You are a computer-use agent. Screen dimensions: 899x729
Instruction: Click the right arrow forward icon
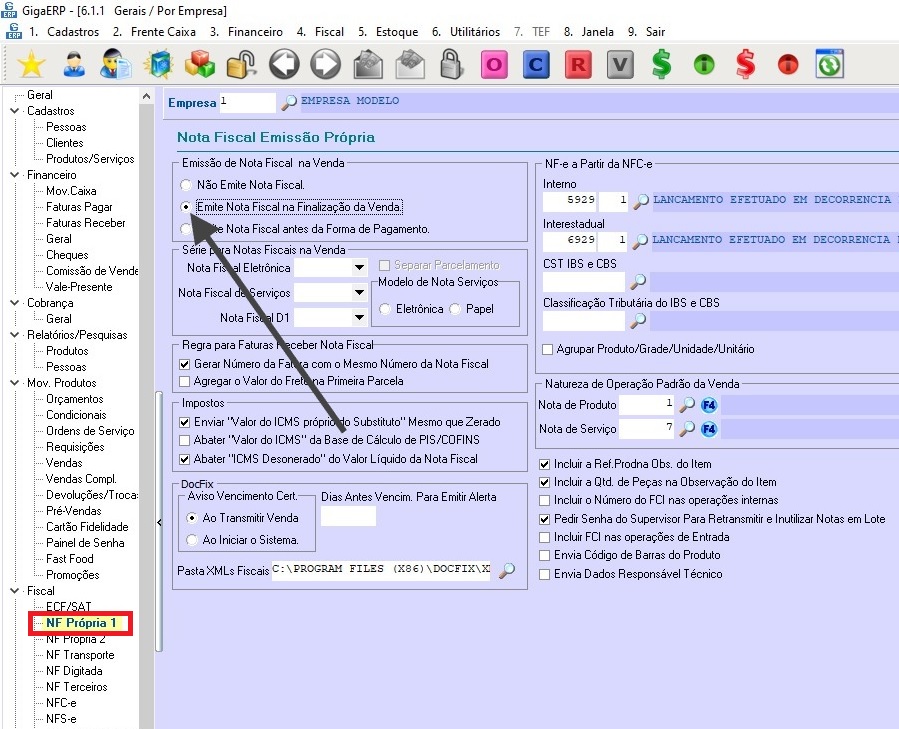325,65
